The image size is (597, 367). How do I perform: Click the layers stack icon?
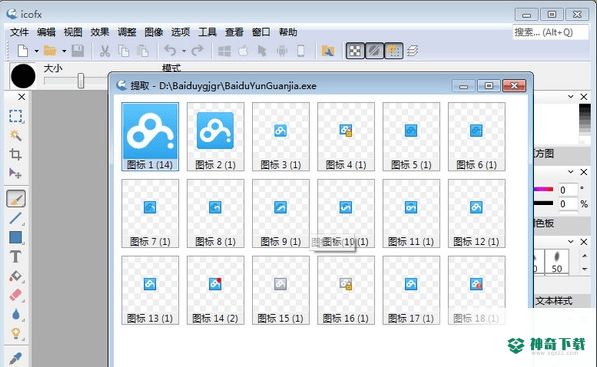click(412, 51)
